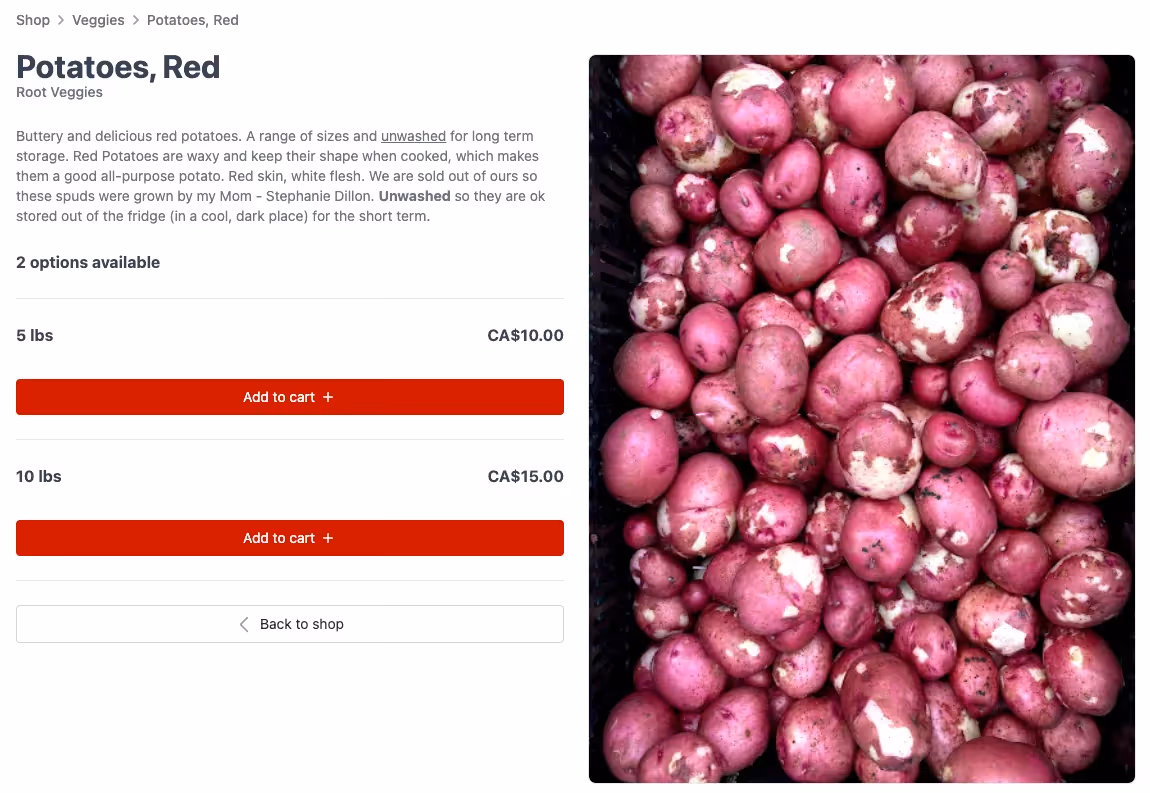Click the chevron between Shop and Veggies breadcrumb
Viewport: 1150px width, 793px height.
(60, 19)
